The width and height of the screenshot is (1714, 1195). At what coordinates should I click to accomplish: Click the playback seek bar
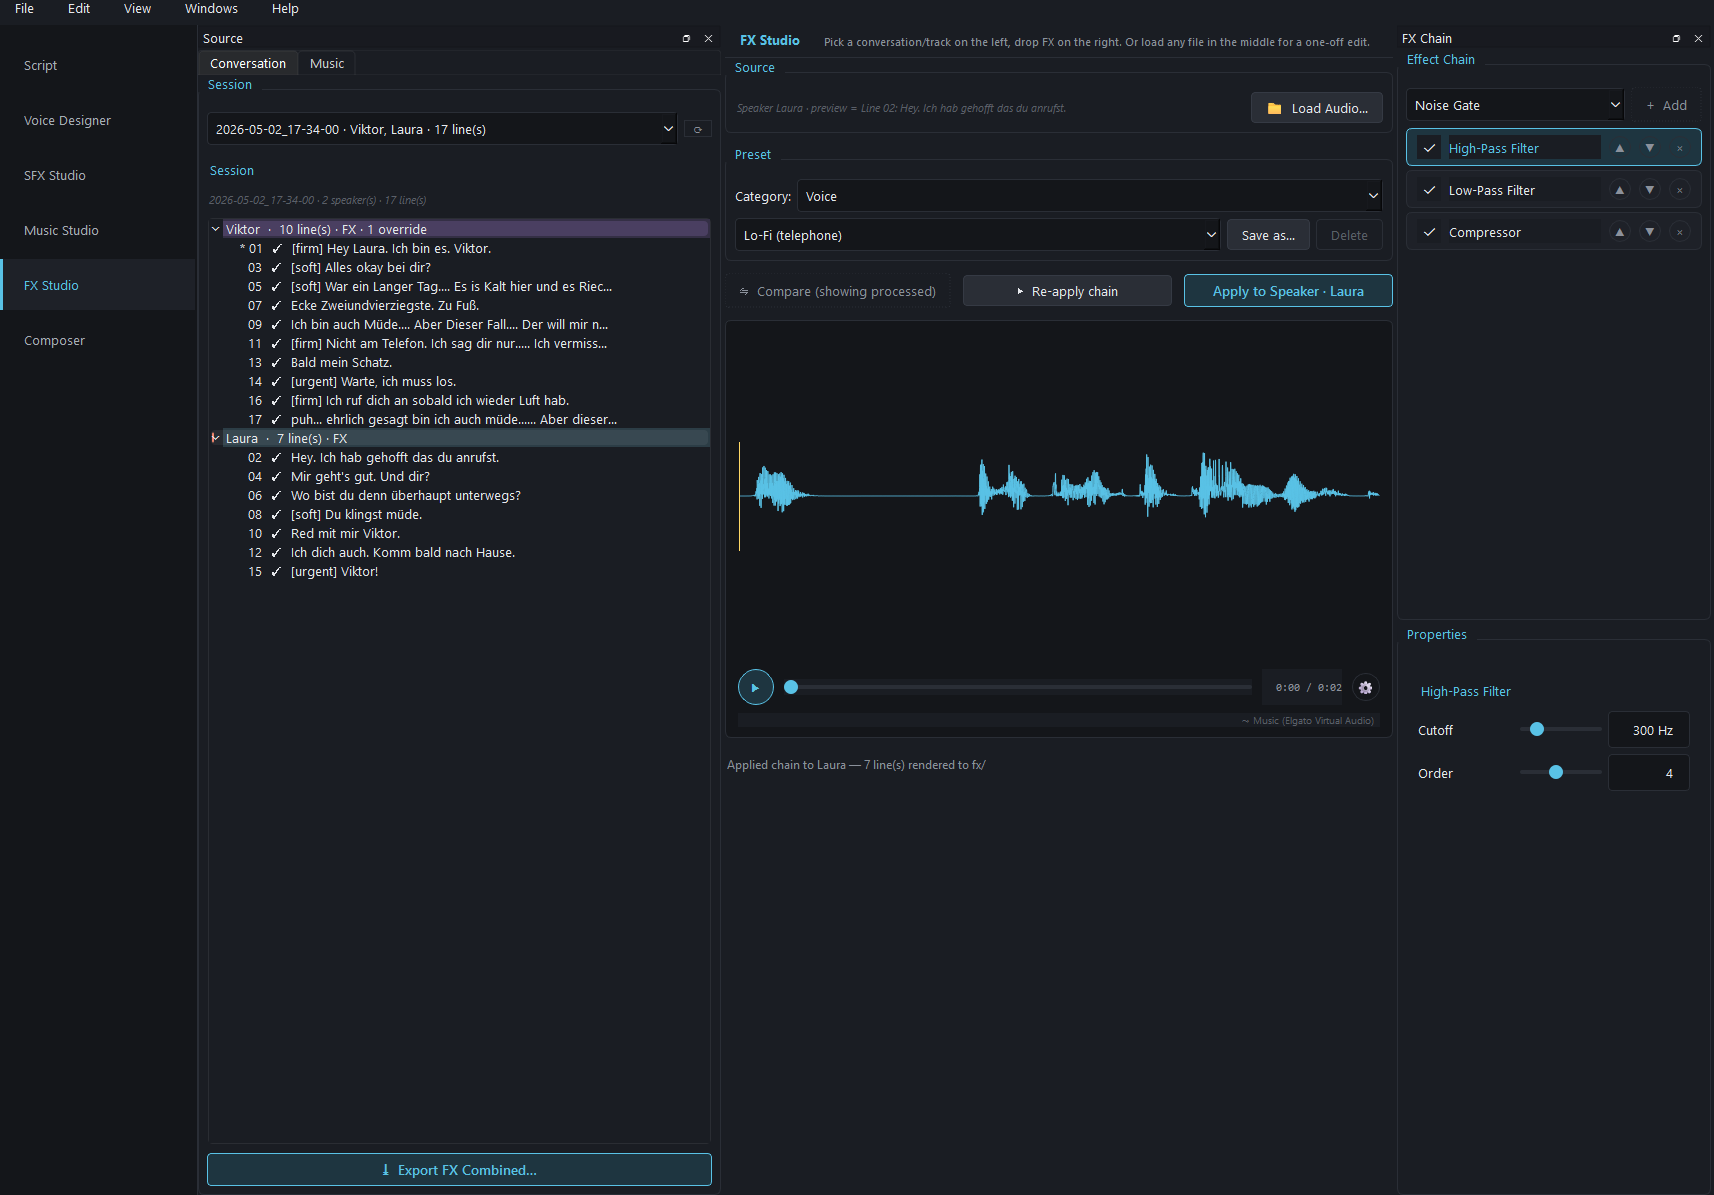click(1018, 687)
